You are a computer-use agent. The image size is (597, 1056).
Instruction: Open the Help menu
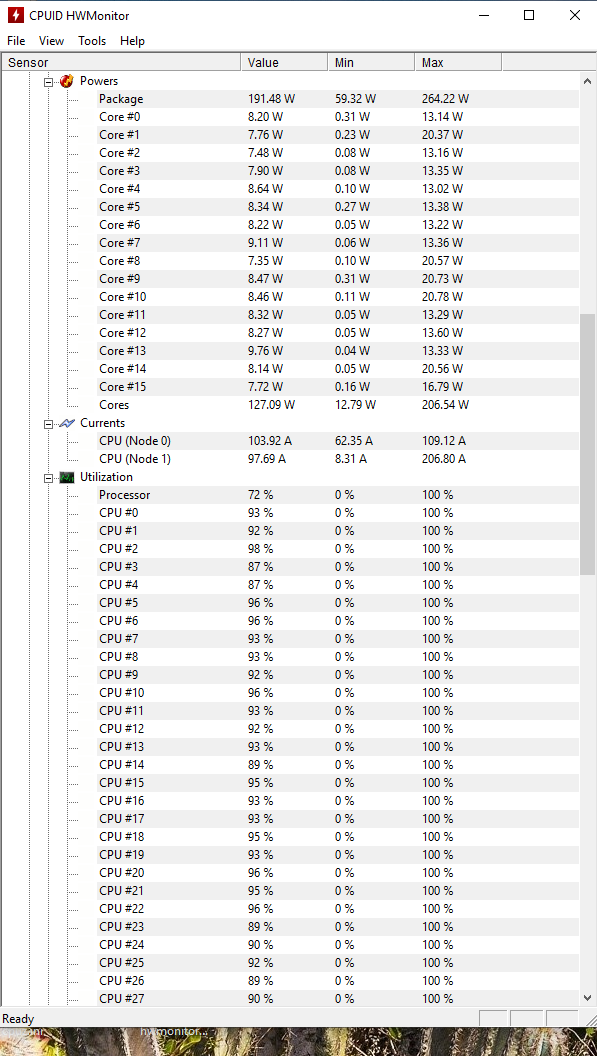[132, 41]
